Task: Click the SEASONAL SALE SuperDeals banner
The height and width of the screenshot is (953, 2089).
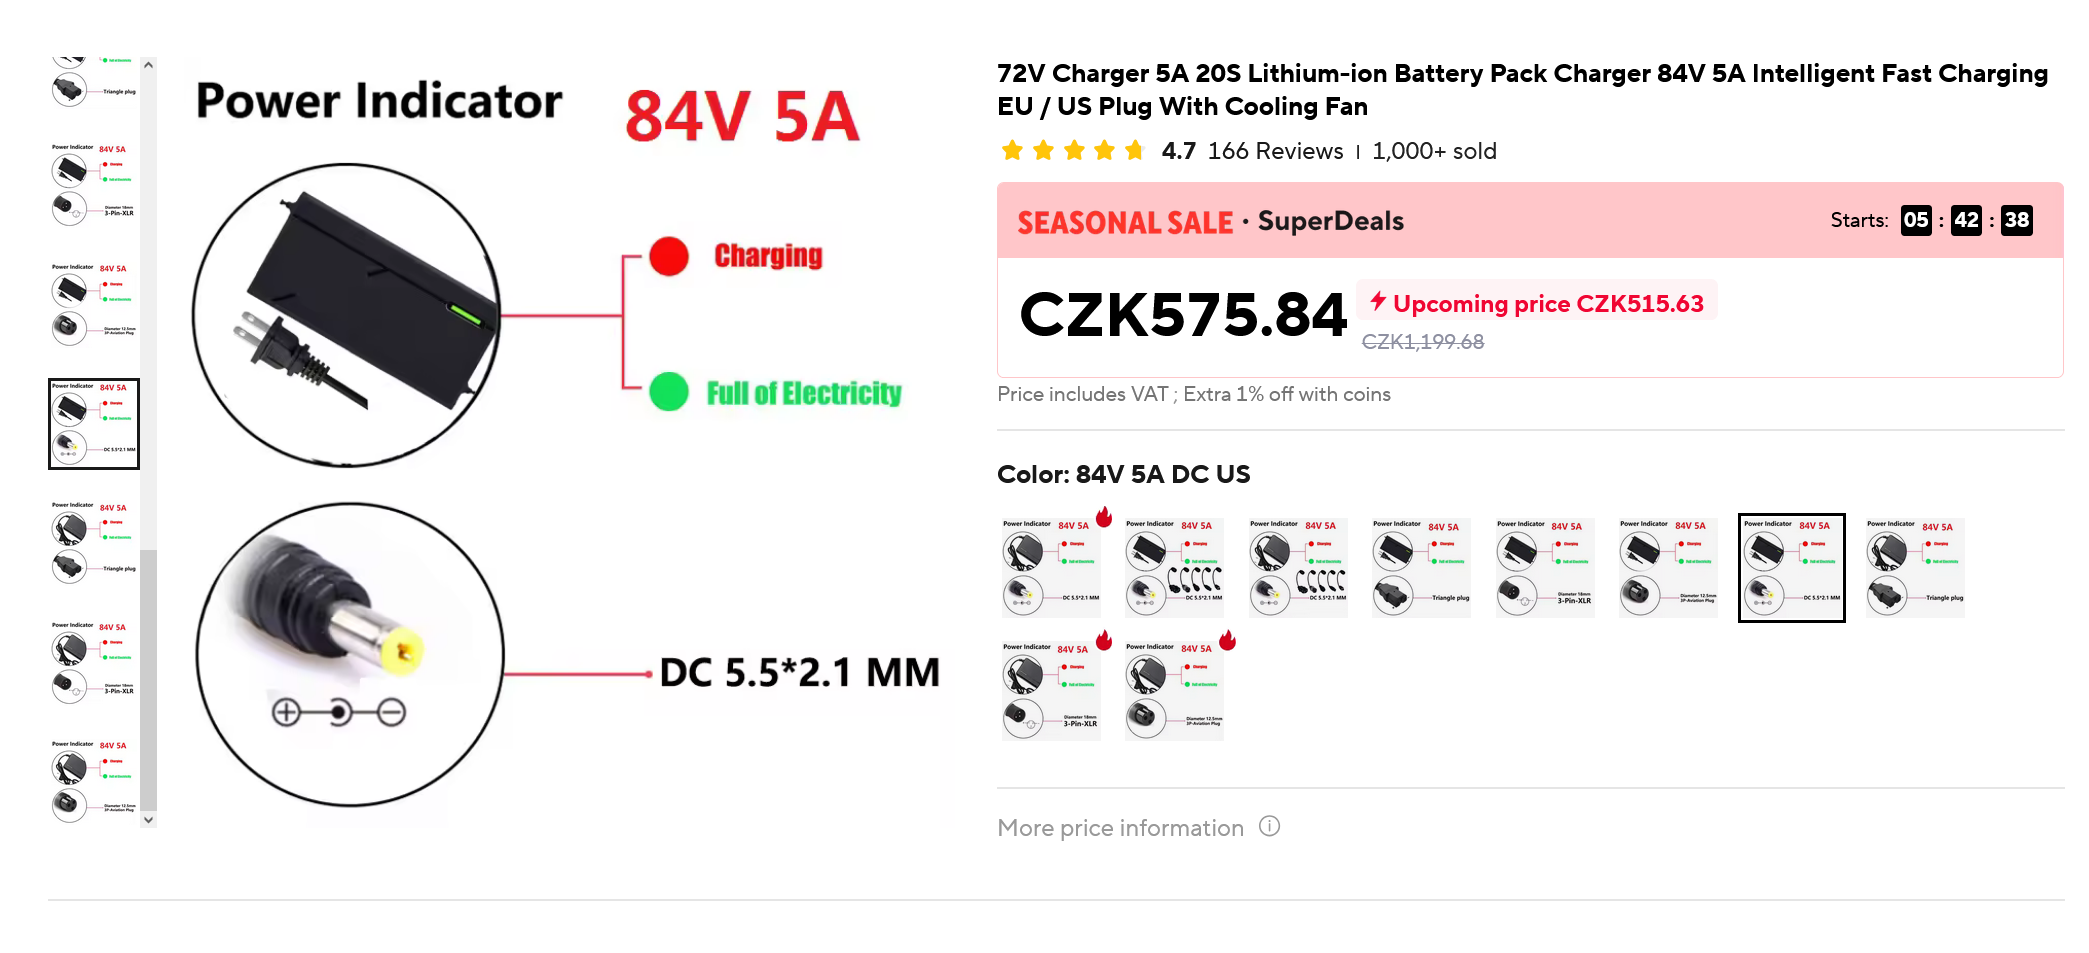Action: (x=1210, y=221)
